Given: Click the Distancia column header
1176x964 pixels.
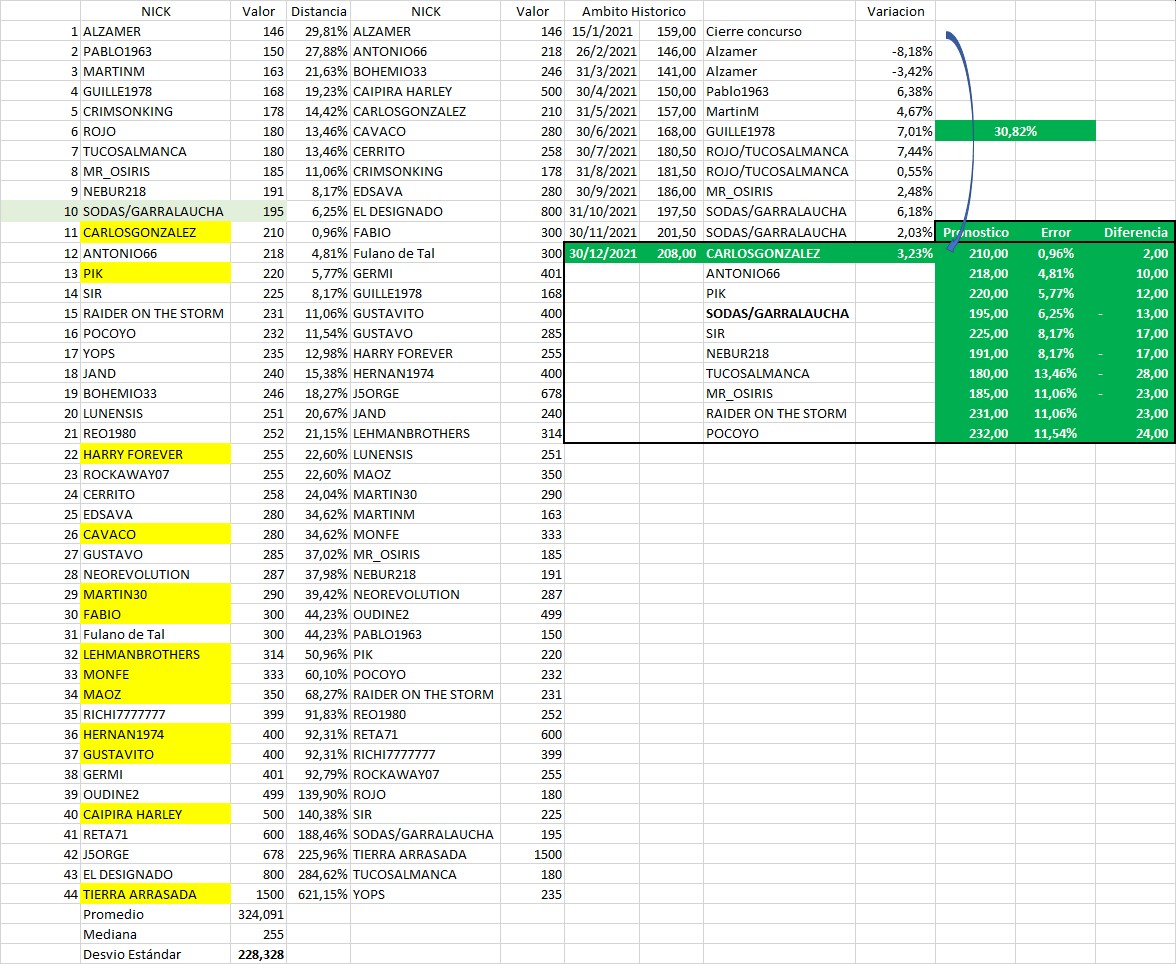Looking at the screenshot, I should 317,11.
